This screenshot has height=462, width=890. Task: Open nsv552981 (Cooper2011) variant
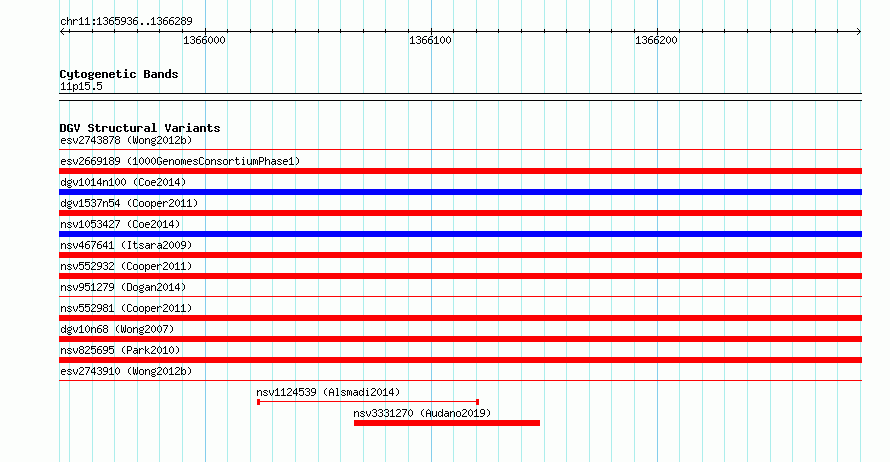pos(126,308)
